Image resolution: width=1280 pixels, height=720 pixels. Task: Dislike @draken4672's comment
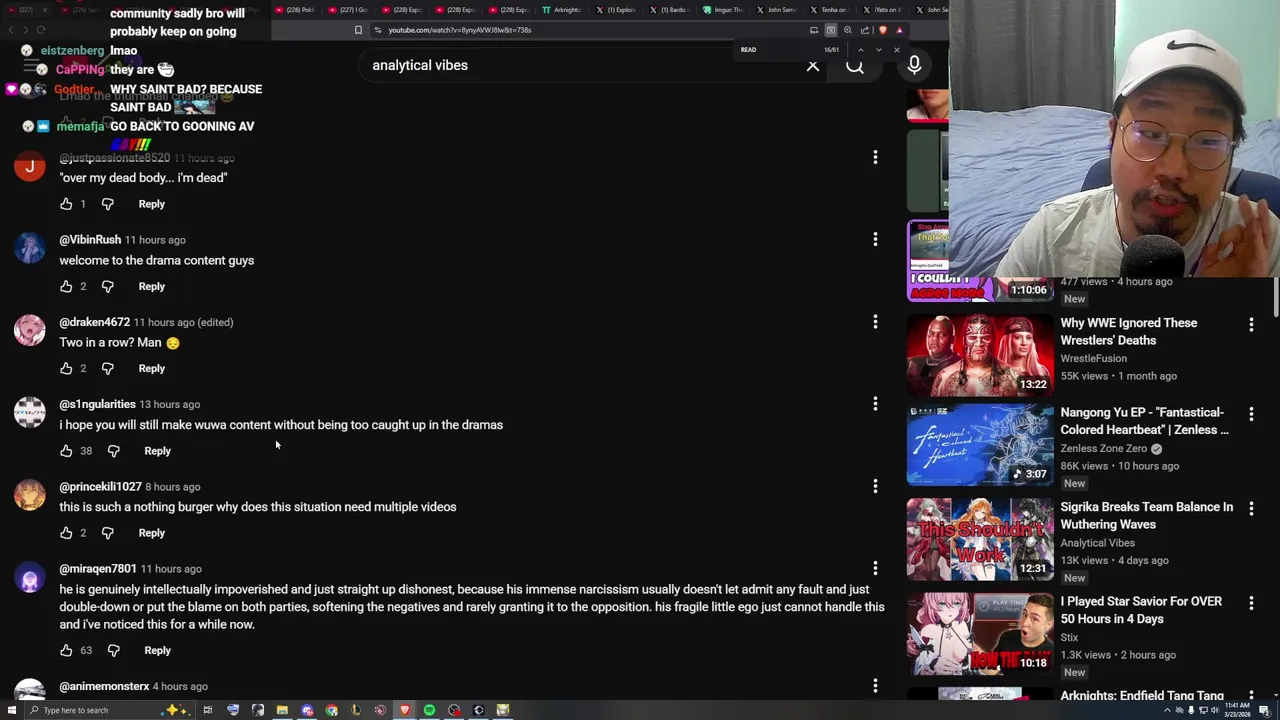pos(108,368)
